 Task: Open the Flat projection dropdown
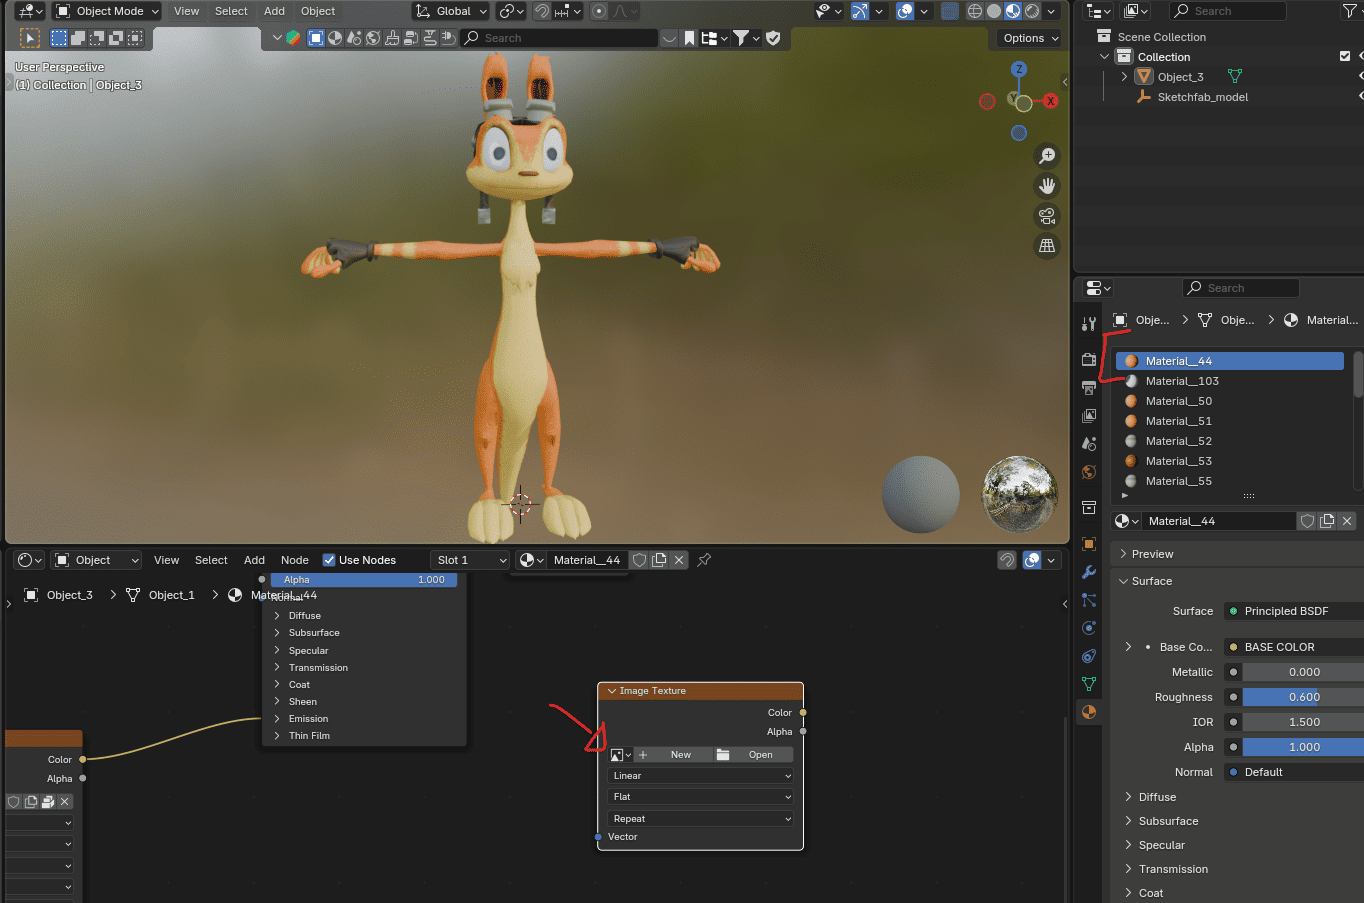point(700,797)
